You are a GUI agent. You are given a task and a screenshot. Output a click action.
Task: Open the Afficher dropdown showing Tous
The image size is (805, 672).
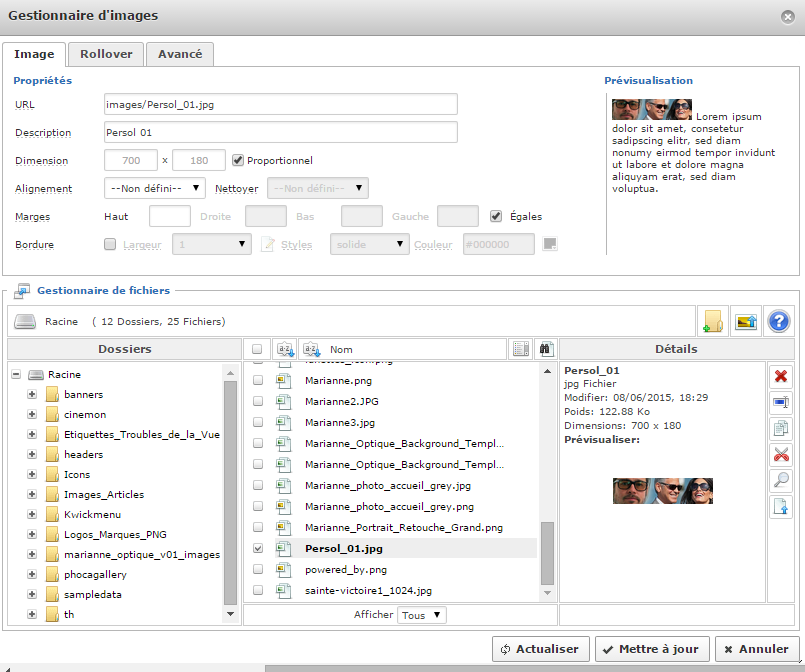click(x=421, y=615)
